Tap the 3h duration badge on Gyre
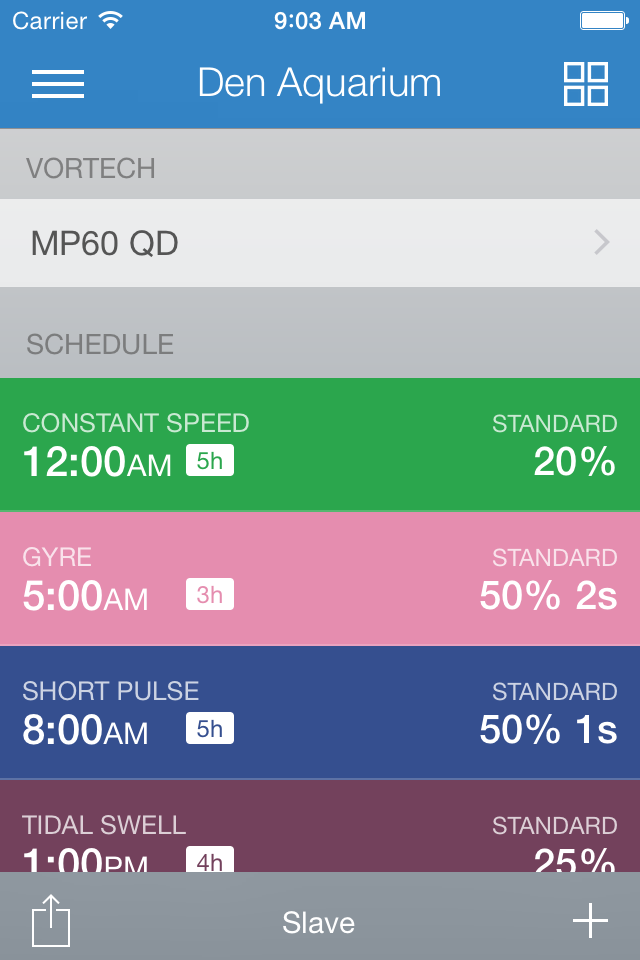Image resolution: width=640 pixels, height=960 pixels. 210,595
